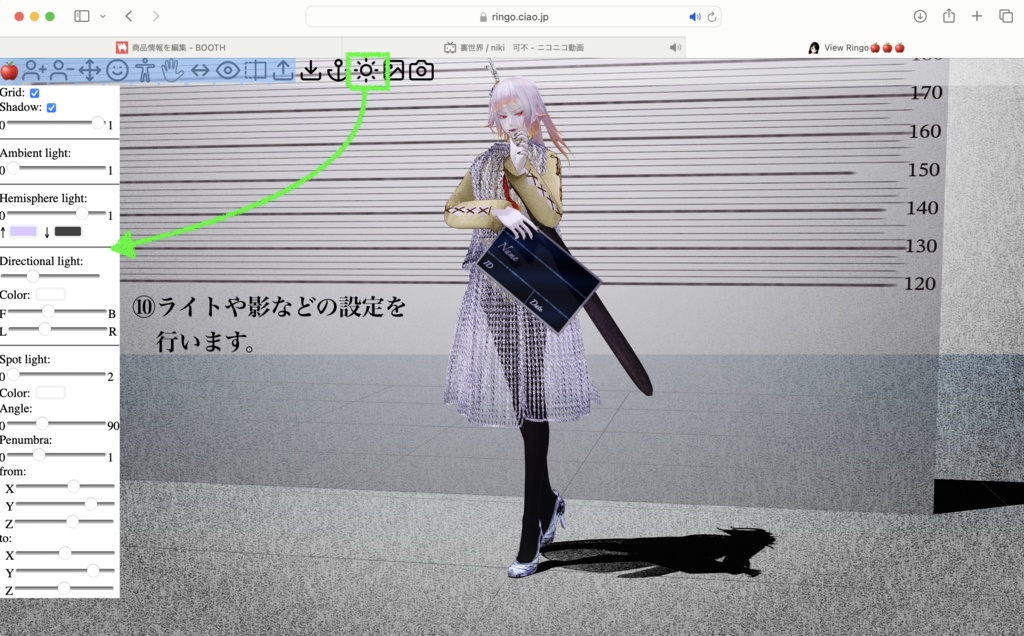Viewport: 1024px width, 636px height.
Task: Mute the niki video tab's speaker icon
Action: 676,46
